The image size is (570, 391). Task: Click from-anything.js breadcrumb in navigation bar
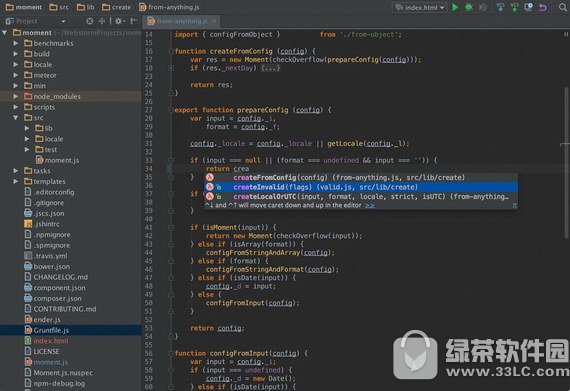[169, 7]
